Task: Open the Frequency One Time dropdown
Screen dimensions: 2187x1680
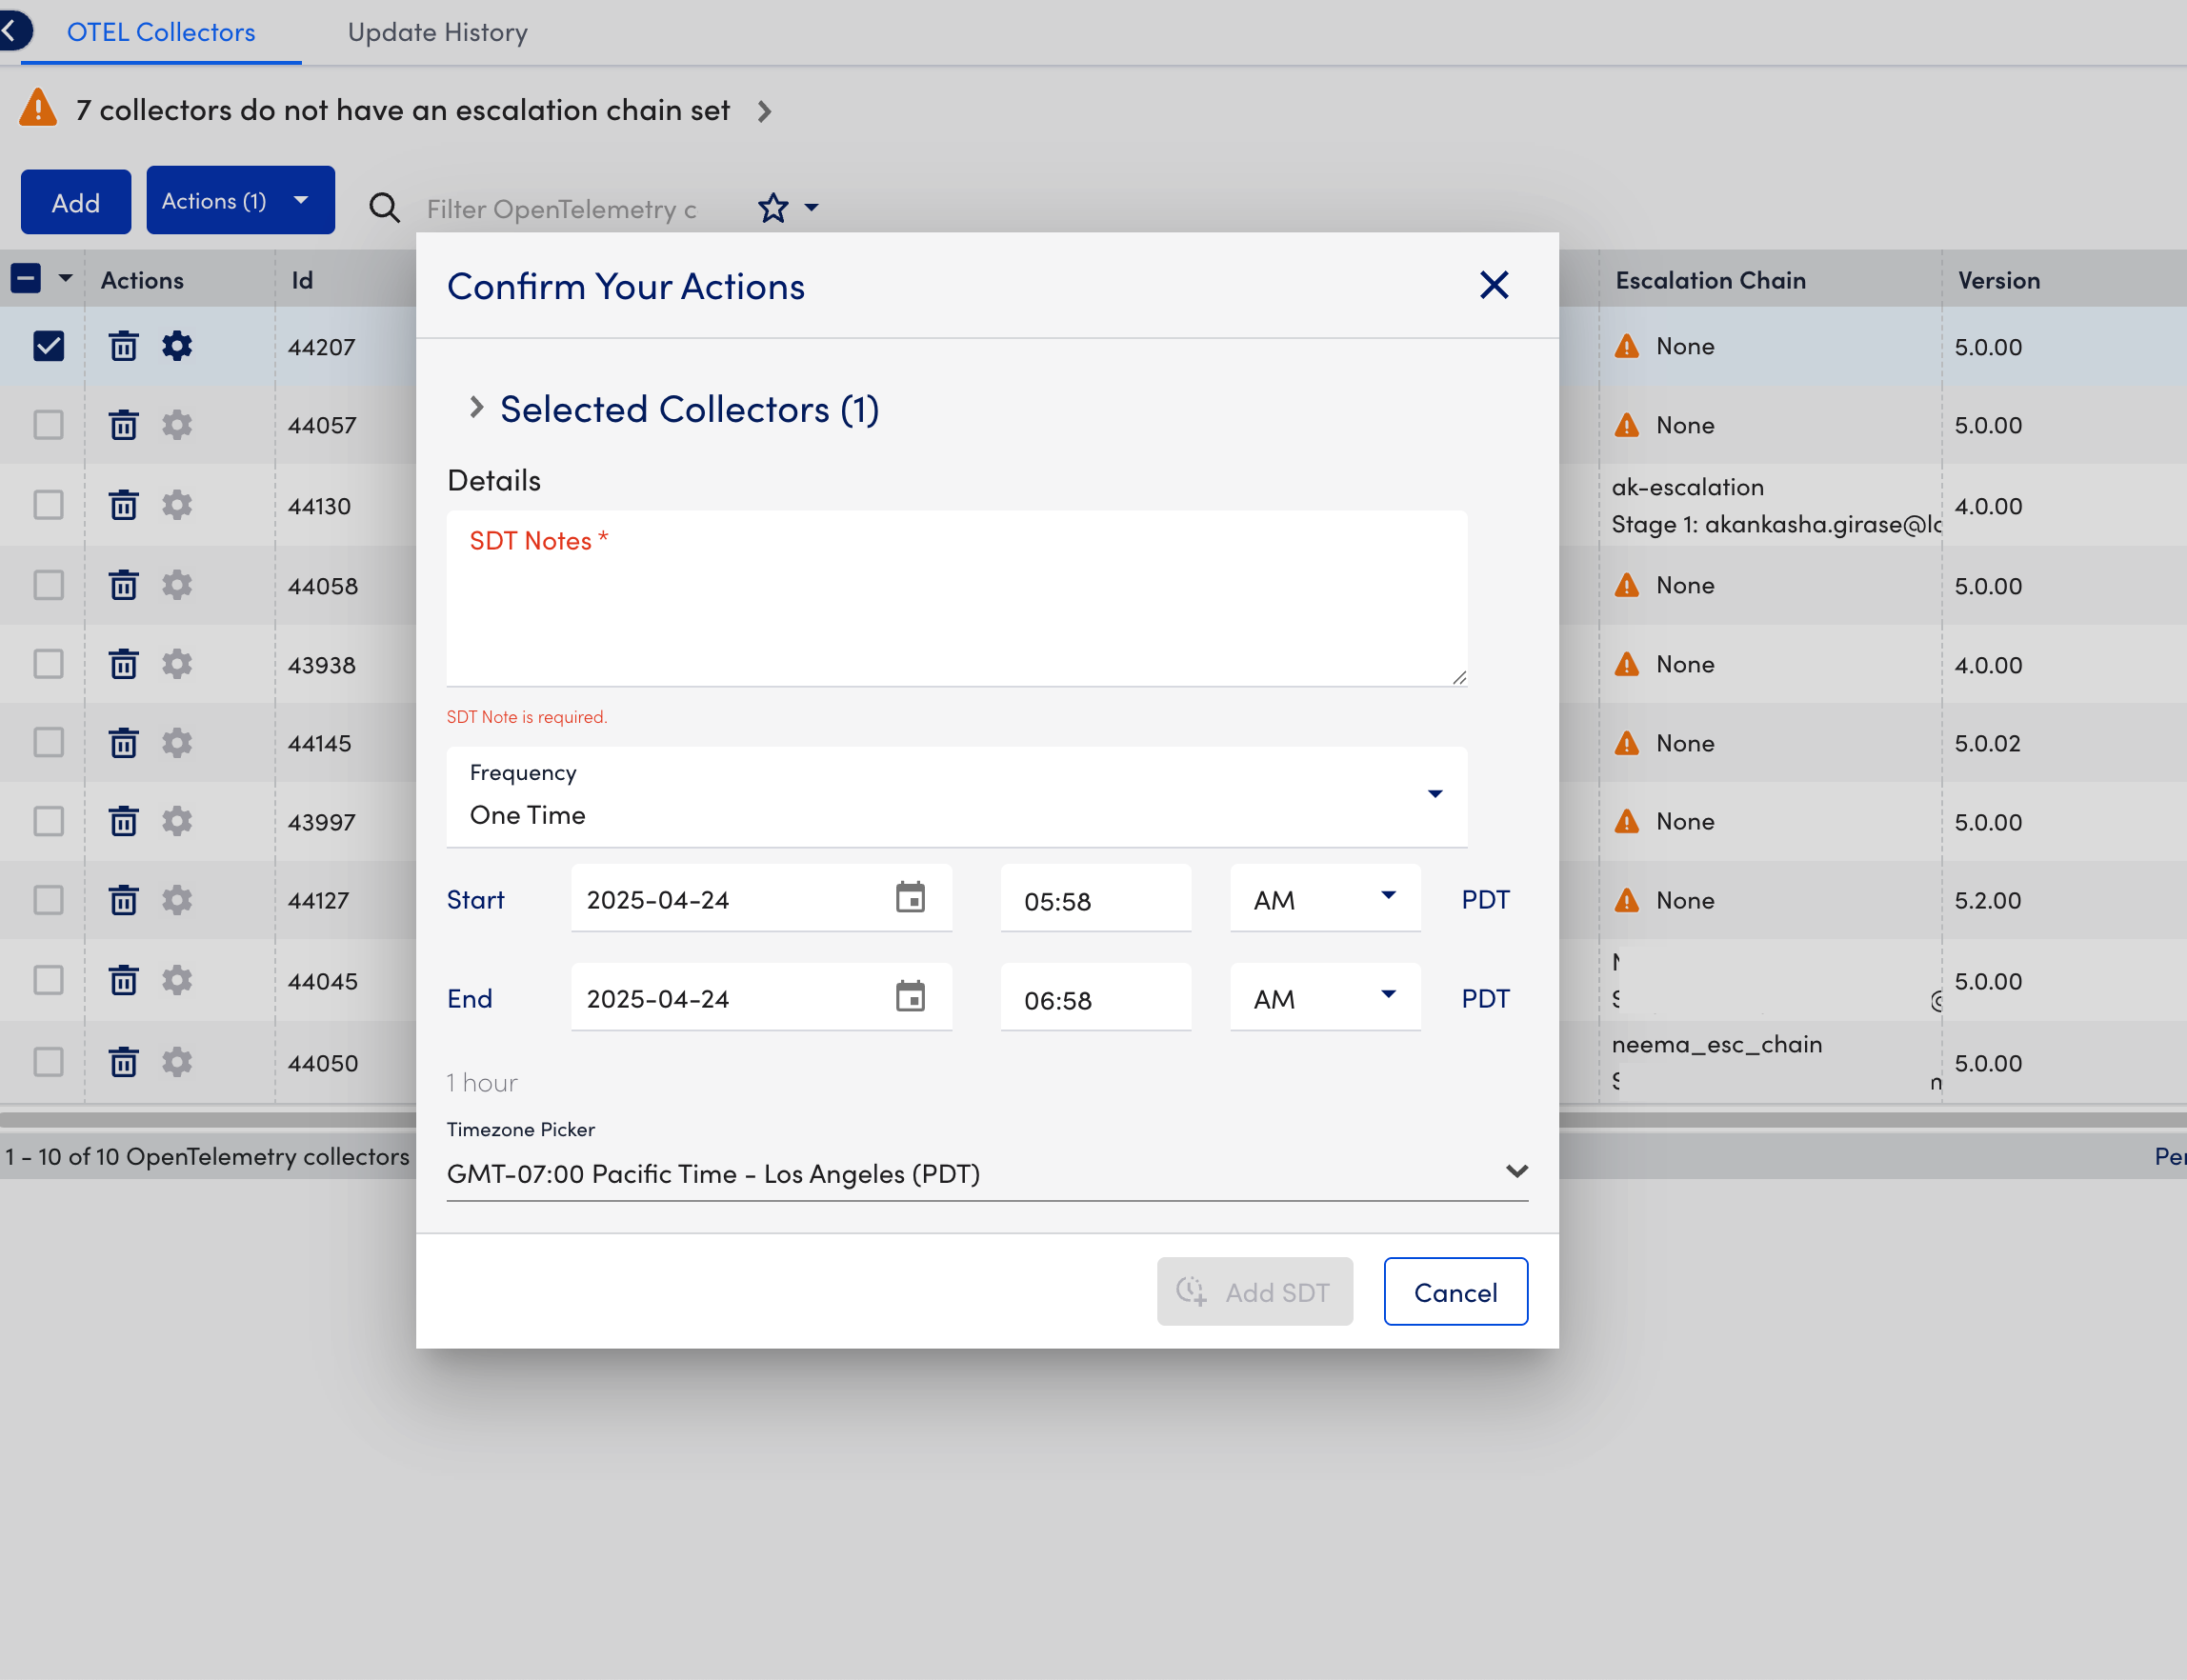Action: coord(957,796)
